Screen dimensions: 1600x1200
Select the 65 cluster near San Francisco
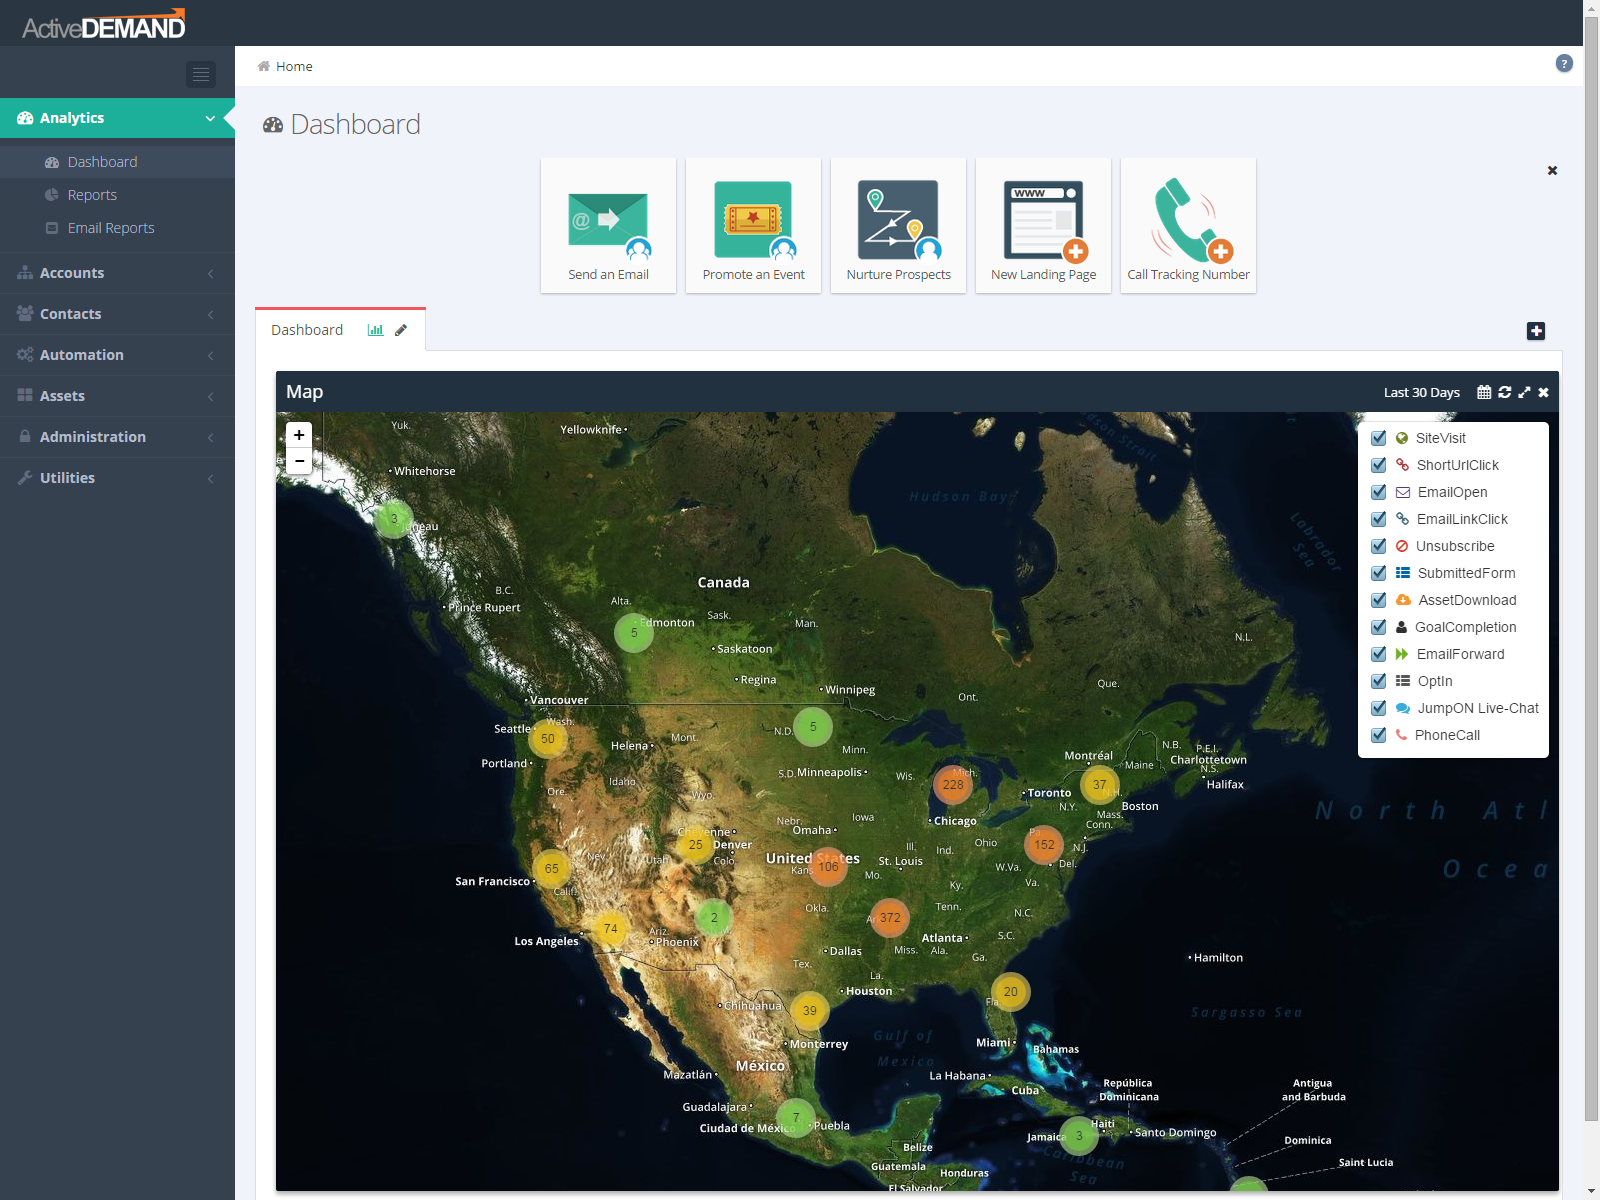[551, 869]
